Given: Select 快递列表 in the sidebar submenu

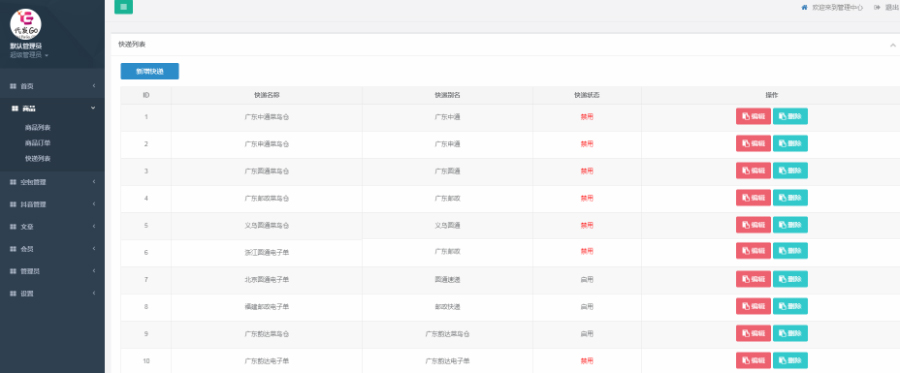Looking at the screenshot, I should click(38, 158).
